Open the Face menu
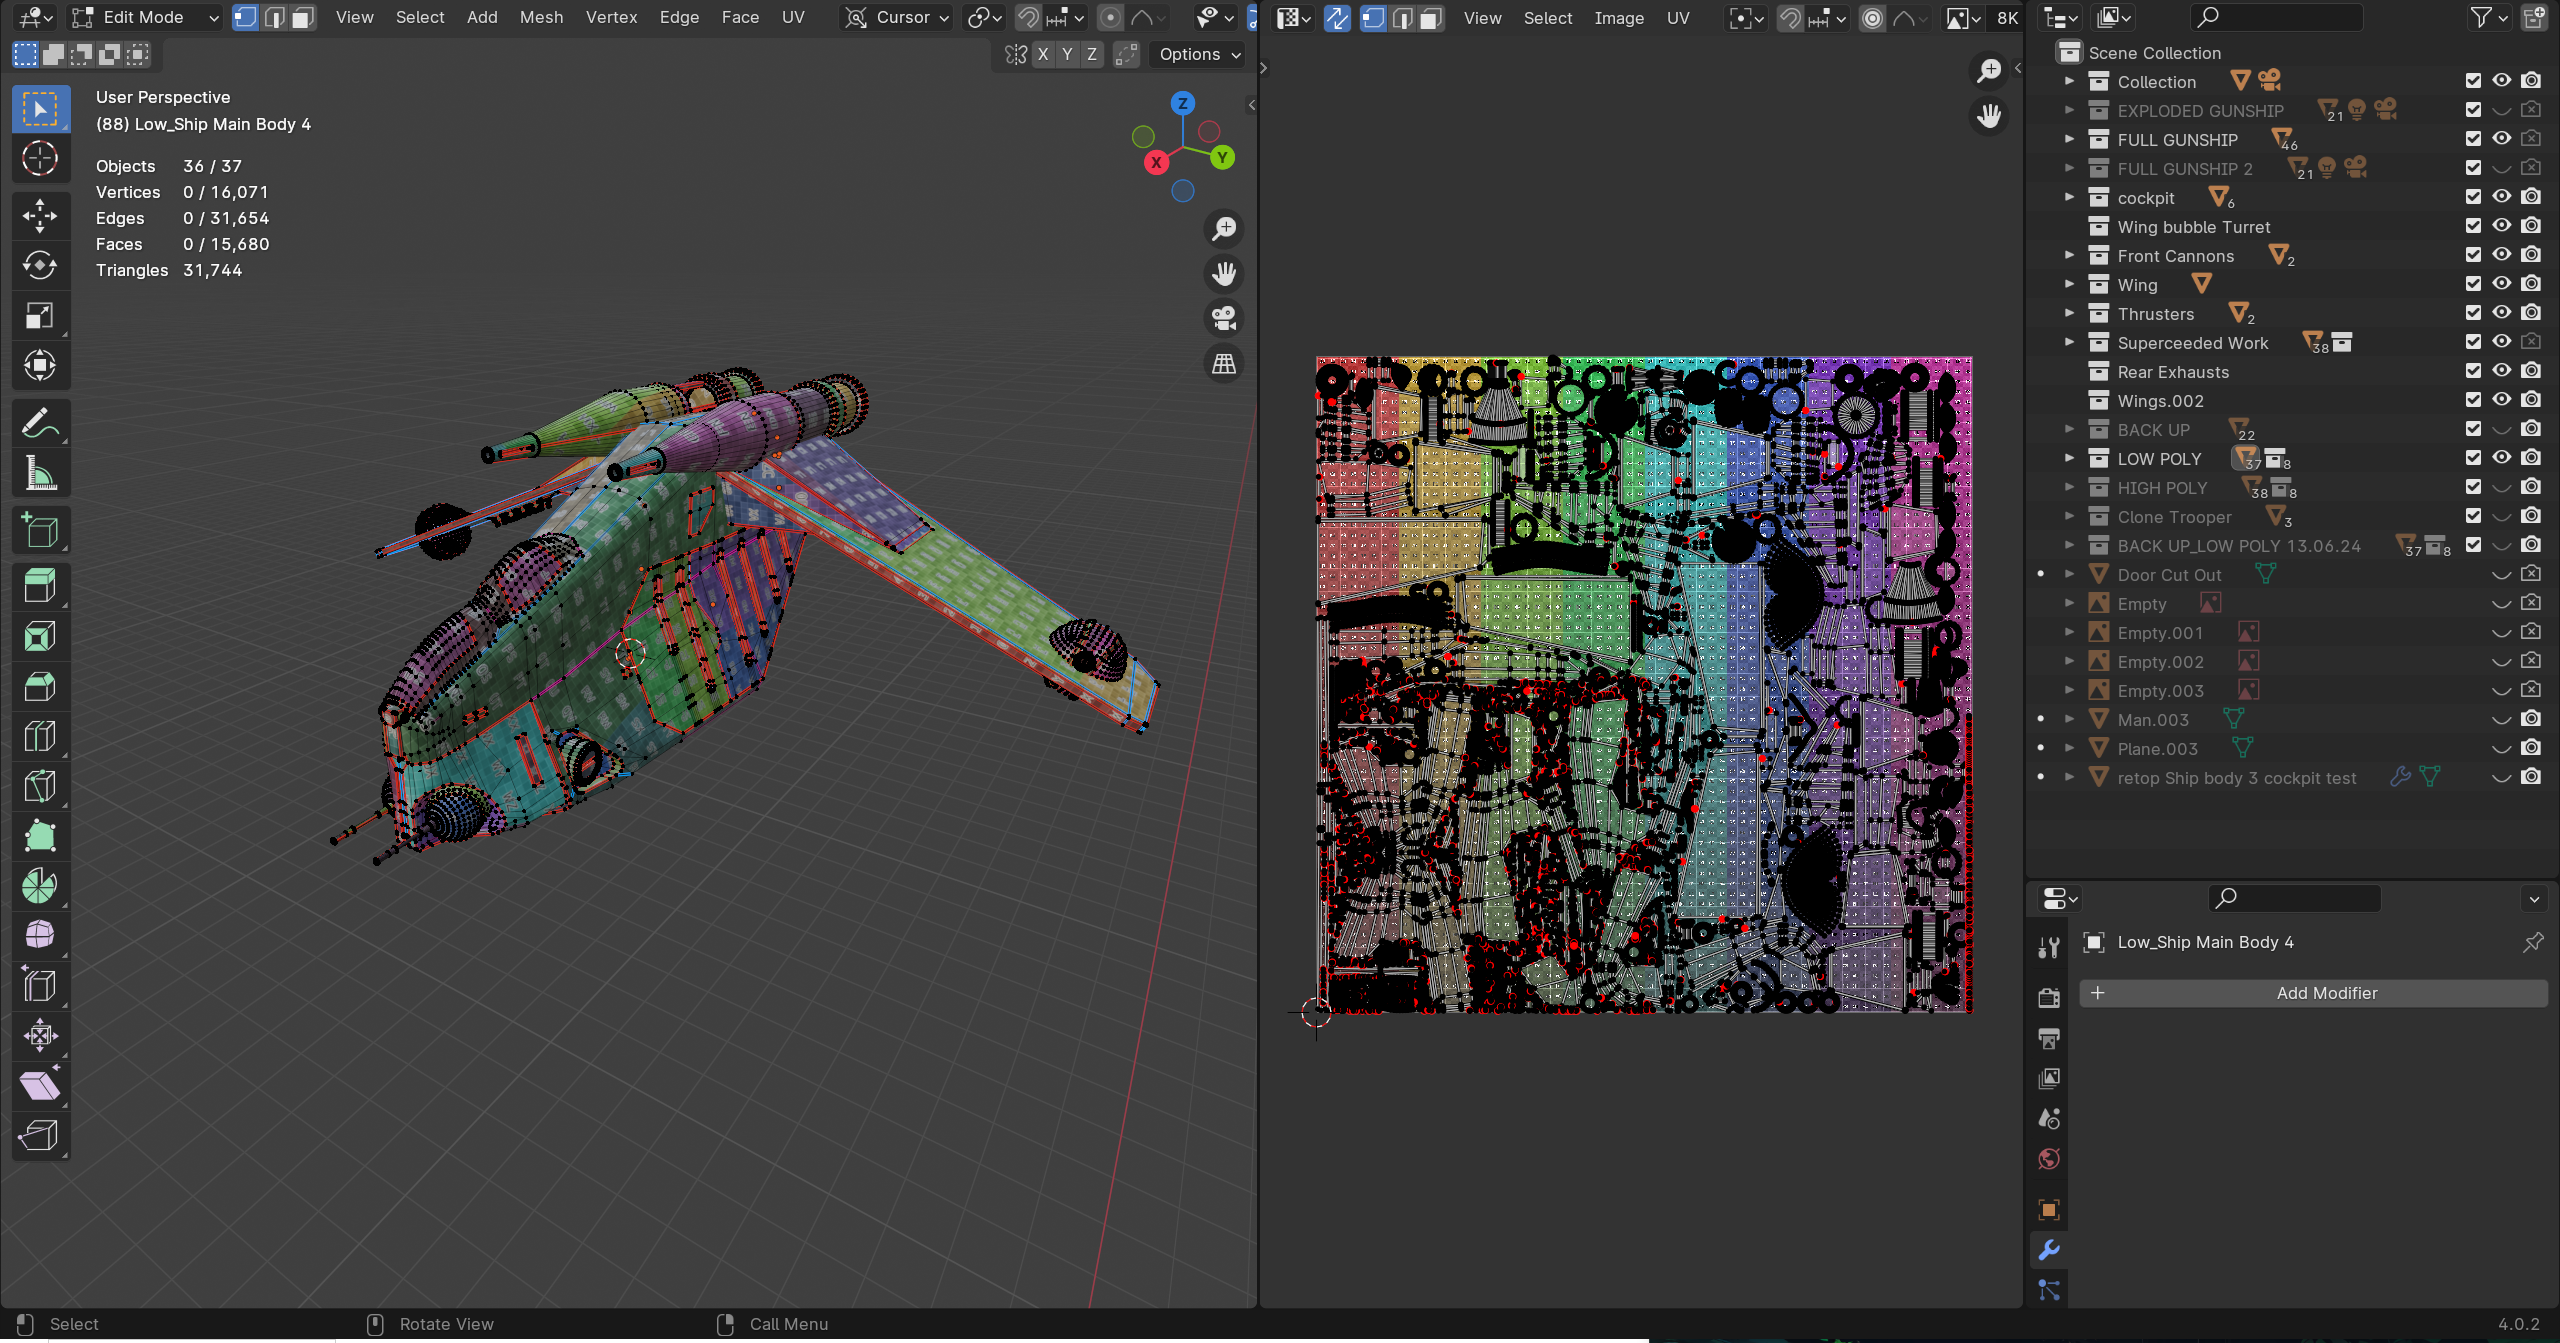2560x1343 pixels. 740,17
